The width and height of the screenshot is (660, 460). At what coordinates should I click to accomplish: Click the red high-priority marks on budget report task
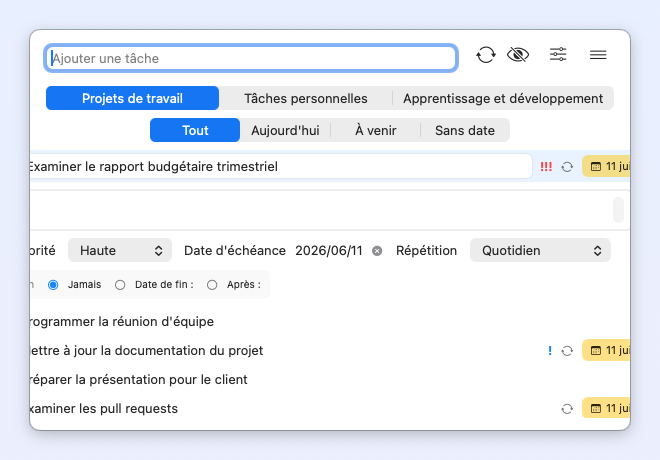click(546, 167)
